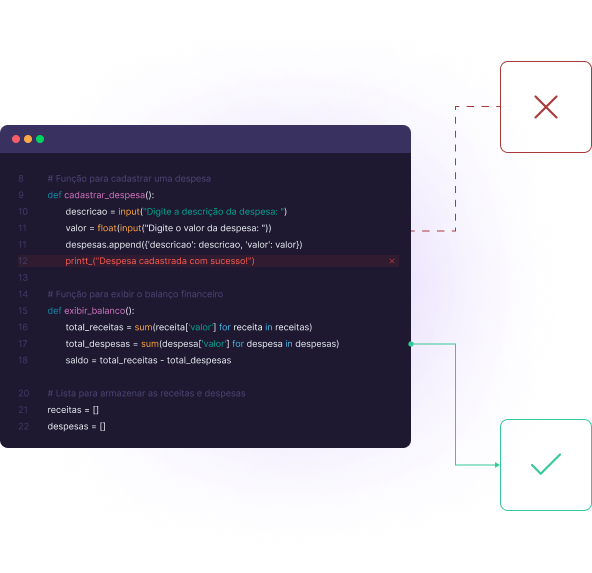Click the green window dot
The image size is (592, 573).
[40, 139]
